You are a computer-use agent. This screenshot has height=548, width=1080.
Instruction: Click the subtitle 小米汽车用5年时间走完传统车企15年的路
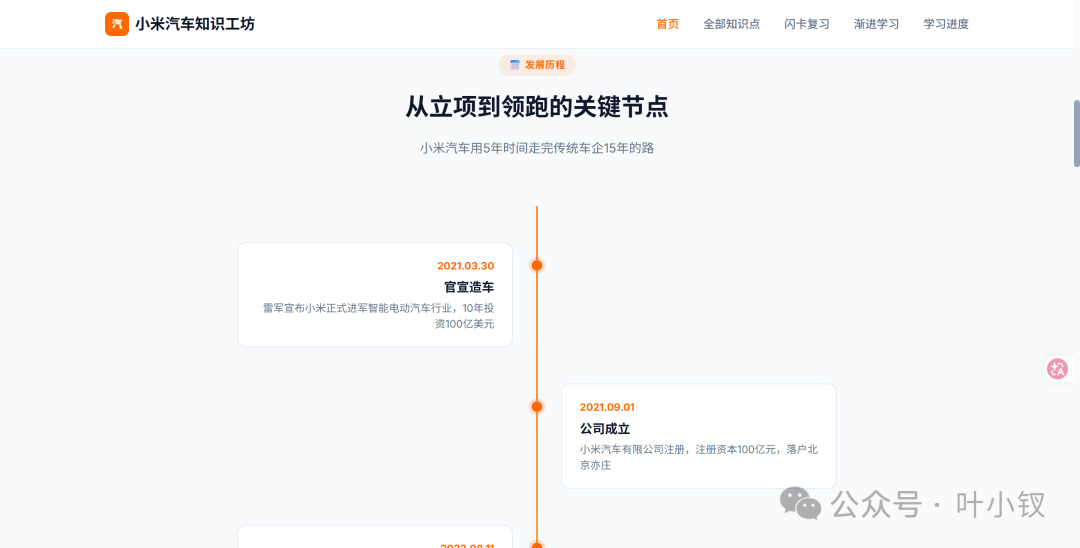coord(537,148)
